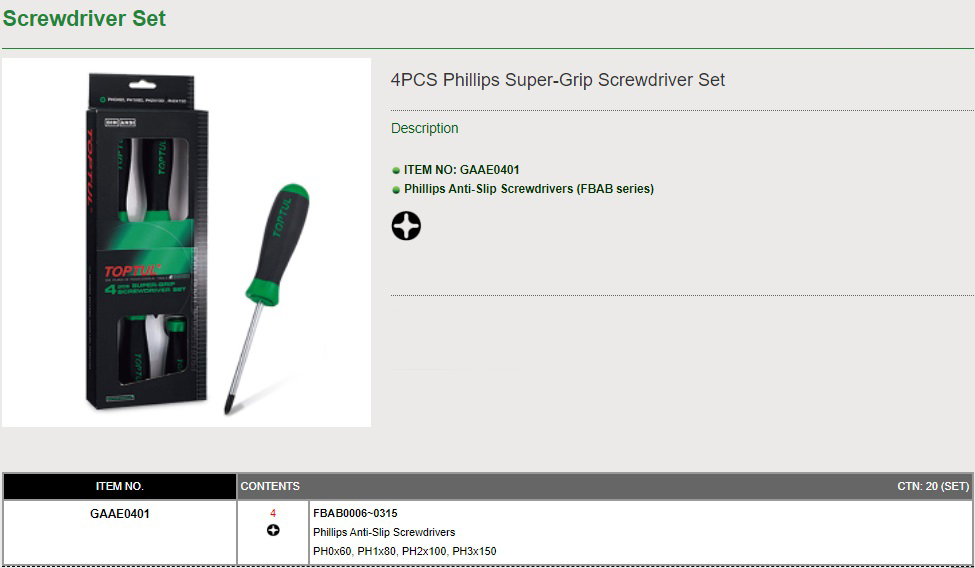Click the TOPTUL logo on the package box
Image resolution: width=975 pixels, height=568 pixels.
pos(132,271)
